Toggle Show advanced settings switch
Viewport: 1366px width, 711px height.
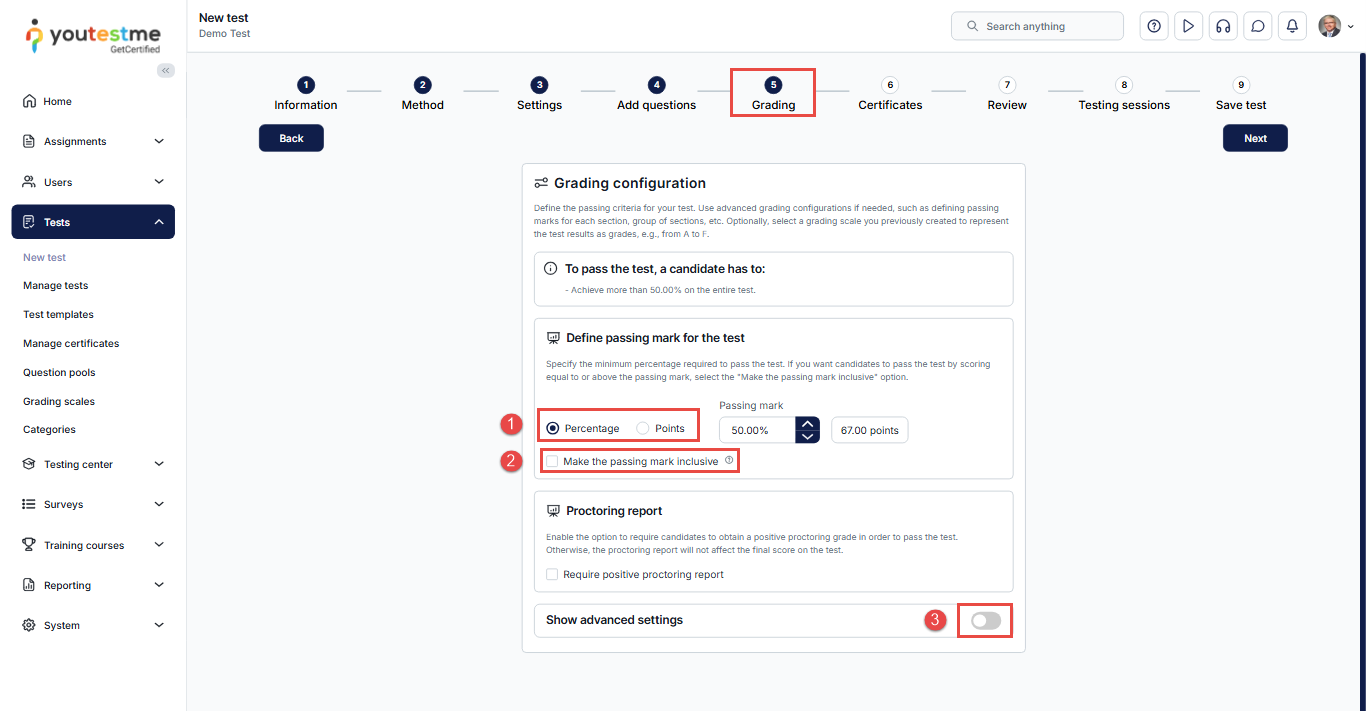click(985, 621)
